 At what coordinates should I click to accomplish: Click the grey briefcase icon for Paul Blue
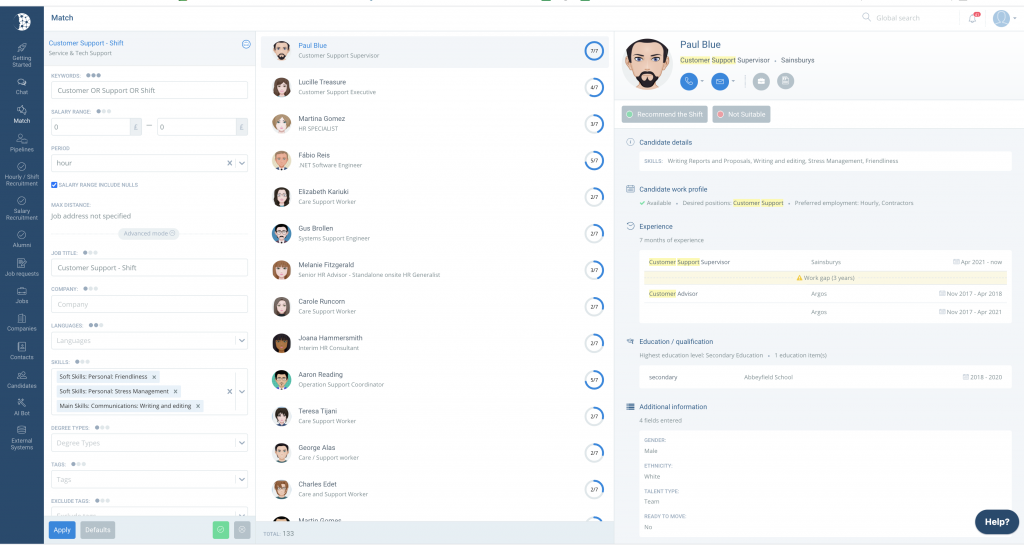[x=761, y=82]
